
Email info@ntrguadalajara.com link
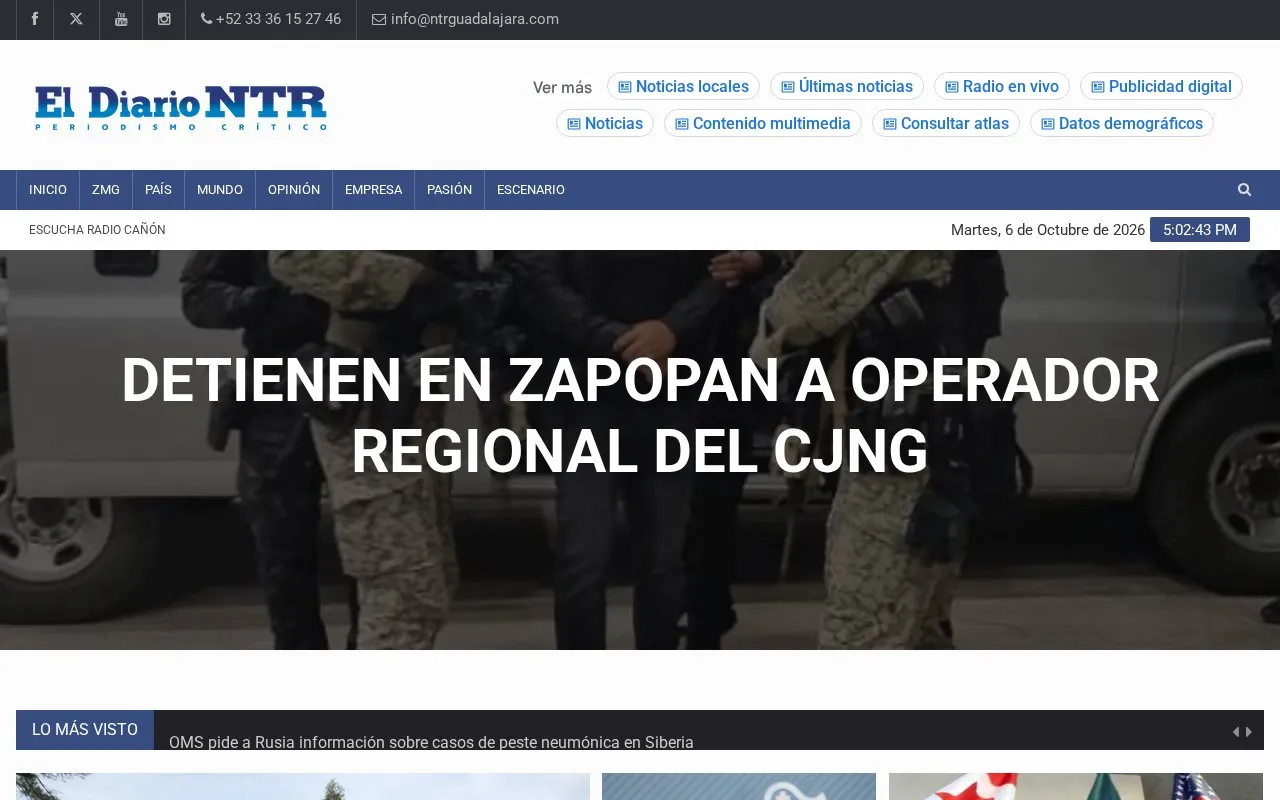pos(466,19)
